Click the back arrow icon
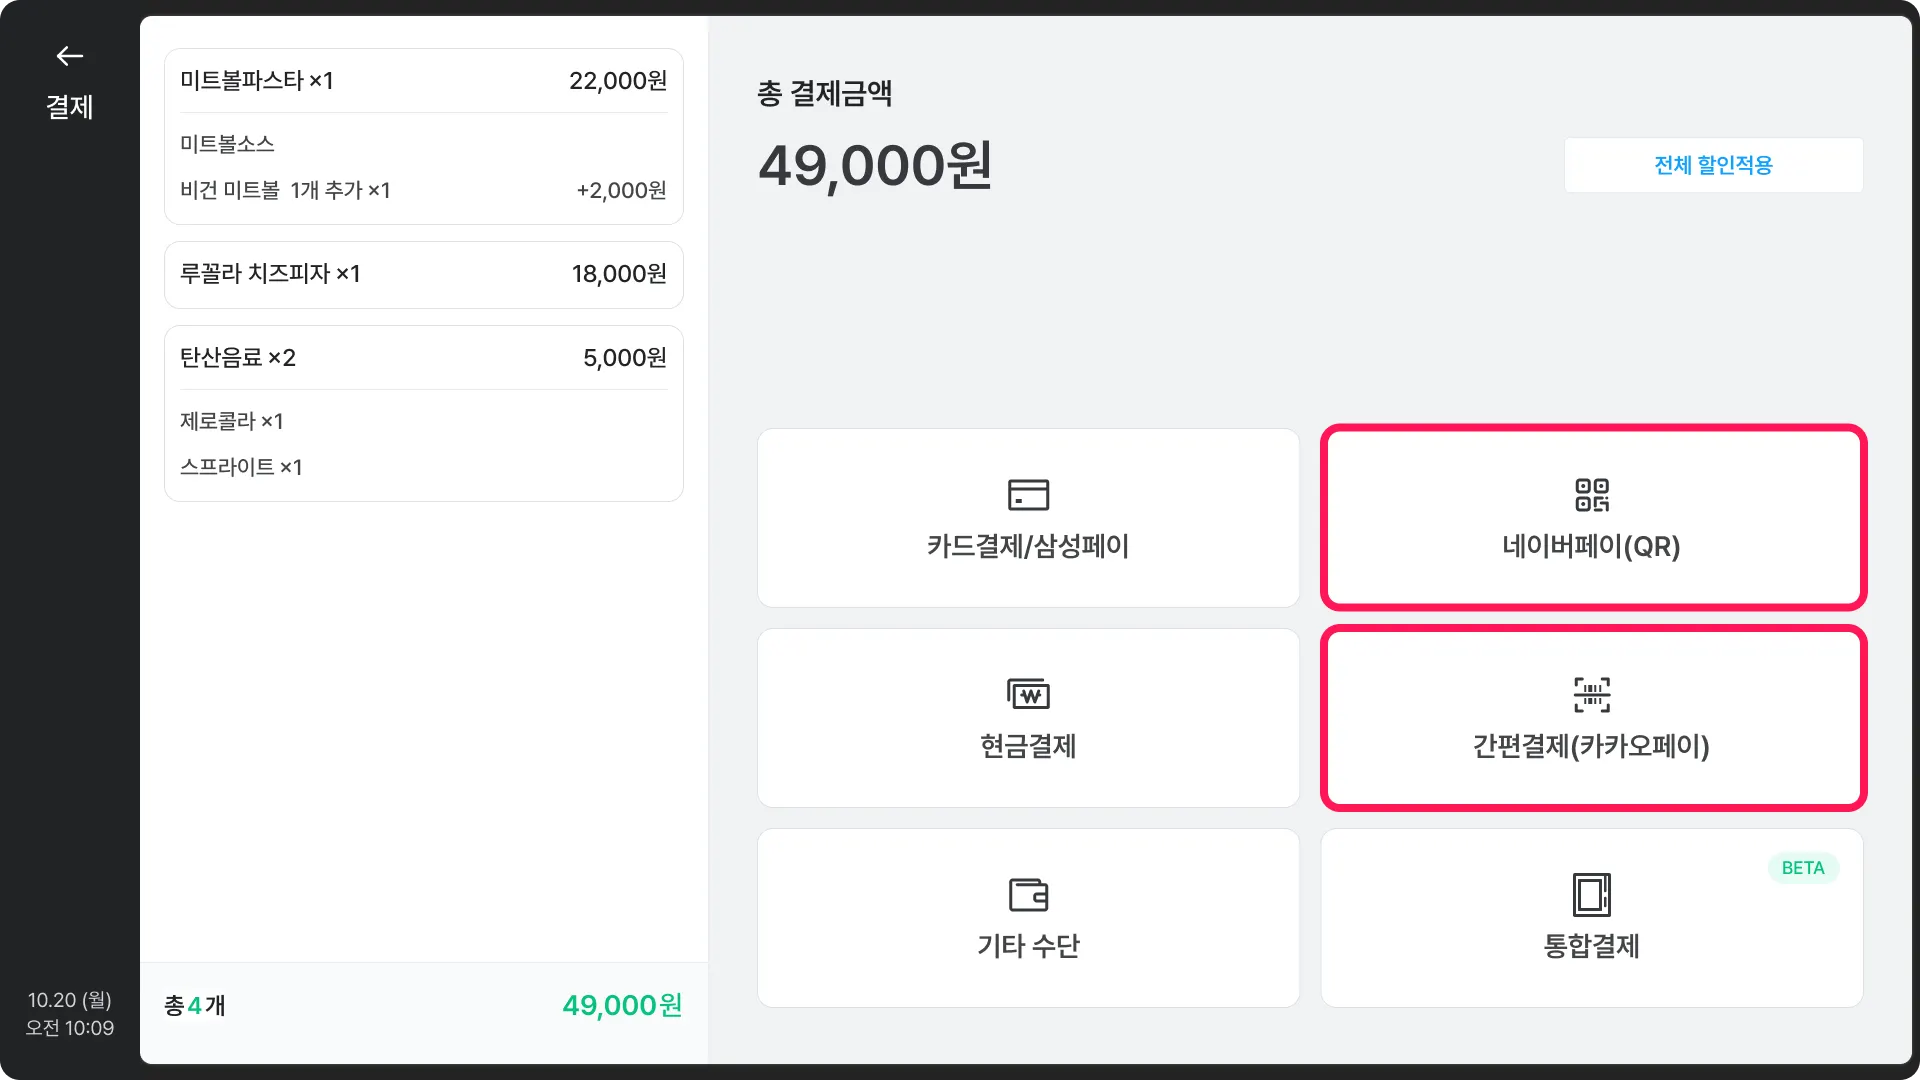This screenshot has width=1920, height=1080. click(x=69, y=56)
